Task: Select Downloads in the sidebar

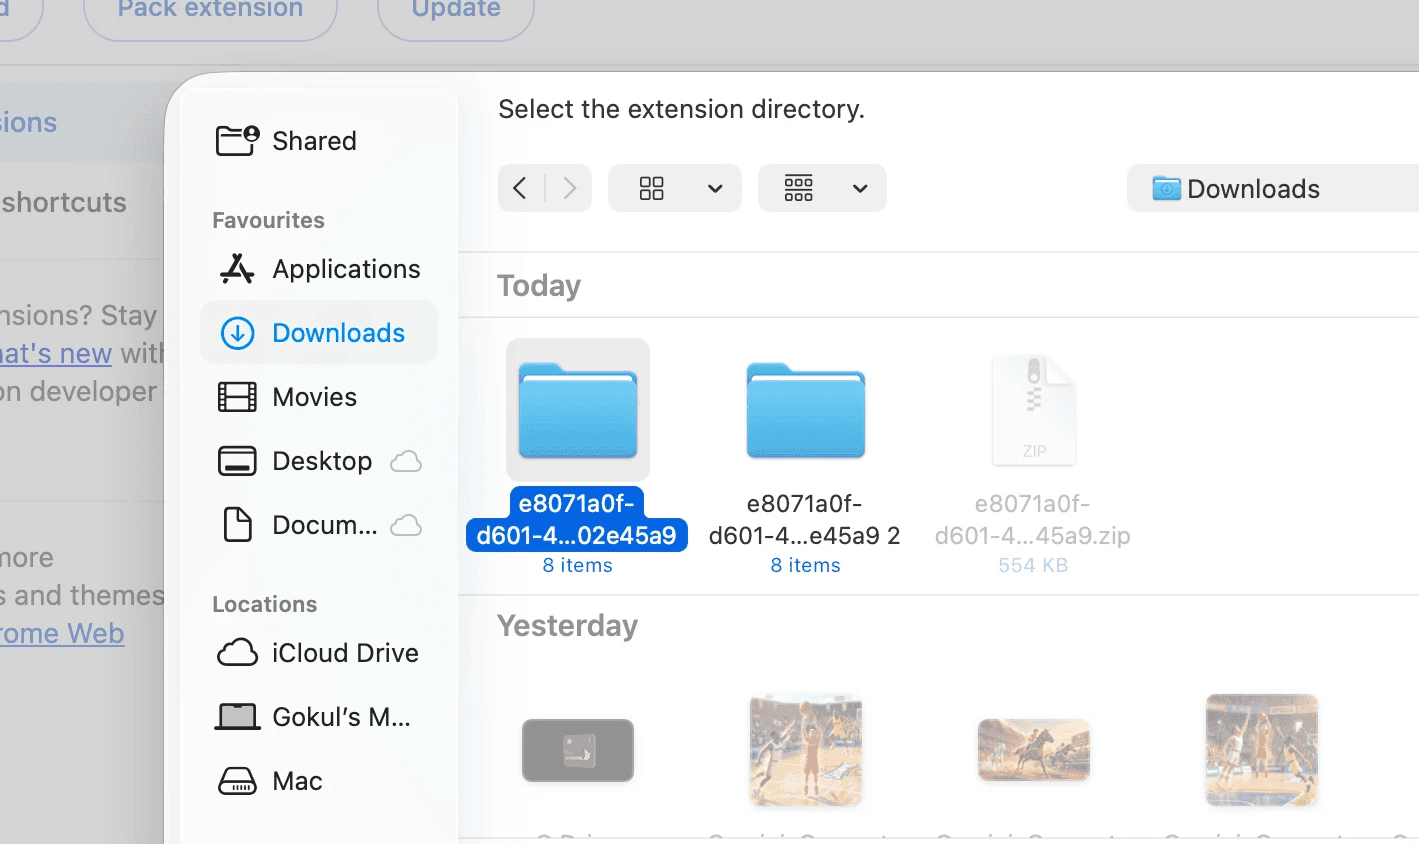Action: [318, 333]
